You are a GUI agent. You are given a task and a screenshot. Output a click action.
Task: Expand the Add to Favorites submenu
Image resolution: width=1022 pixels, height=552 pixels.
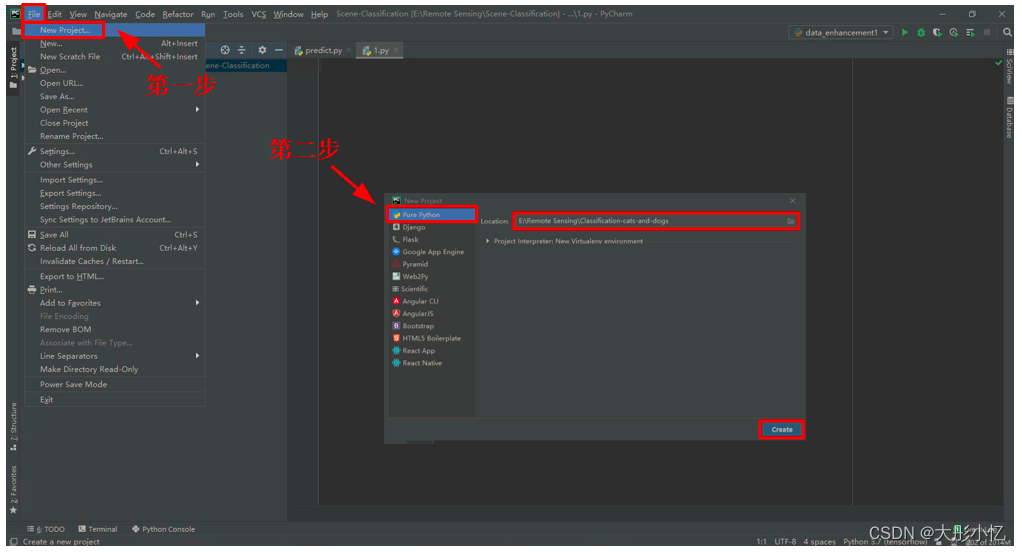click(115, 303)
